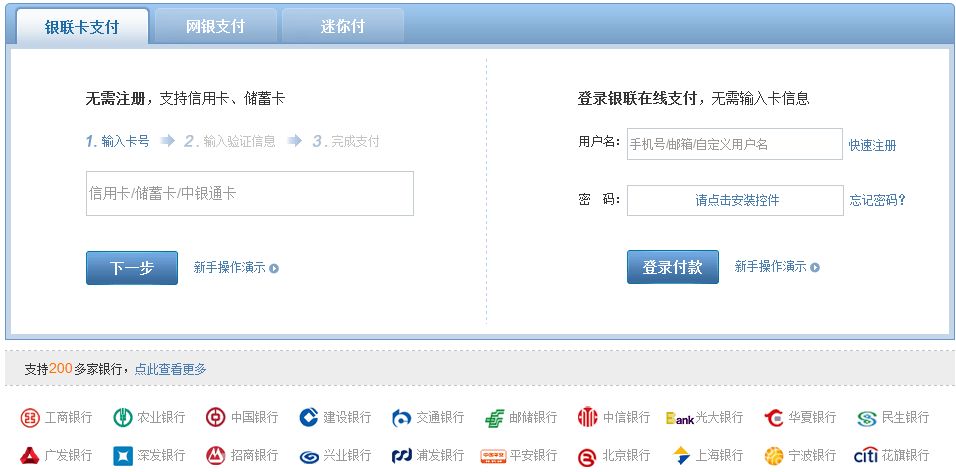Click the 招商银行 logo icon
This screenshot has width=956, height=472.
tap(215, 456)
